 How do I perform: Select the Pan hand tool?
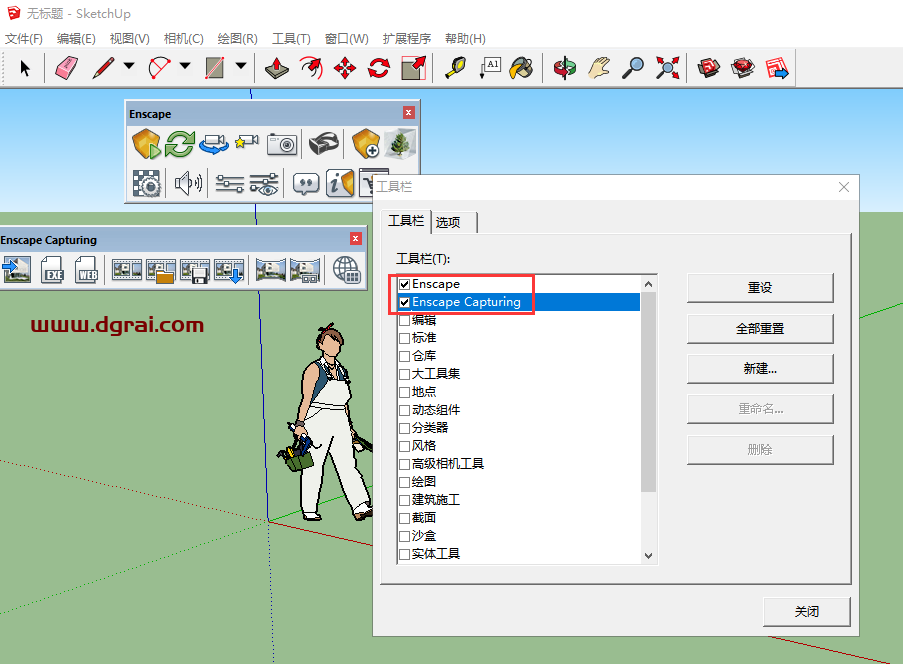click(x=599, y=68)
